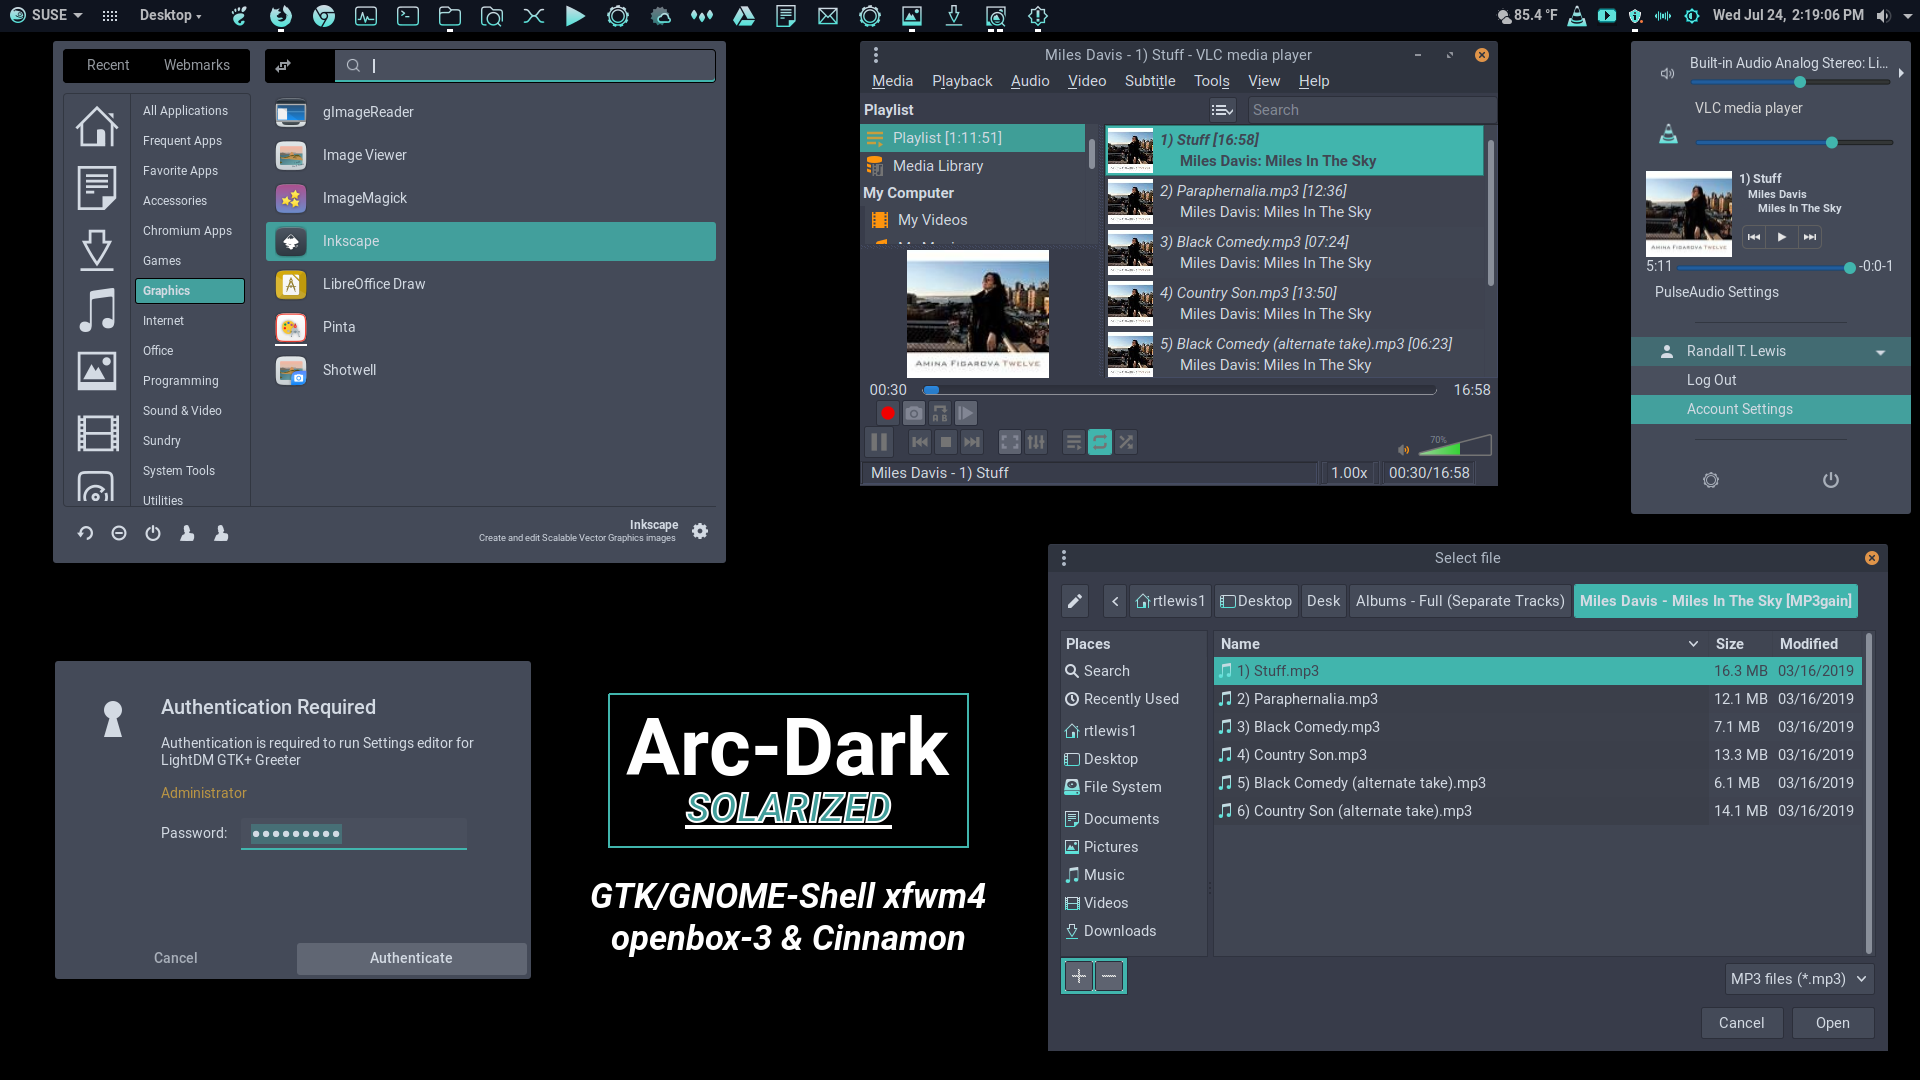Screen dimensions: 1920x1080
Task: Skip to next track in VLC controls
Action: [x=972, y=442]
